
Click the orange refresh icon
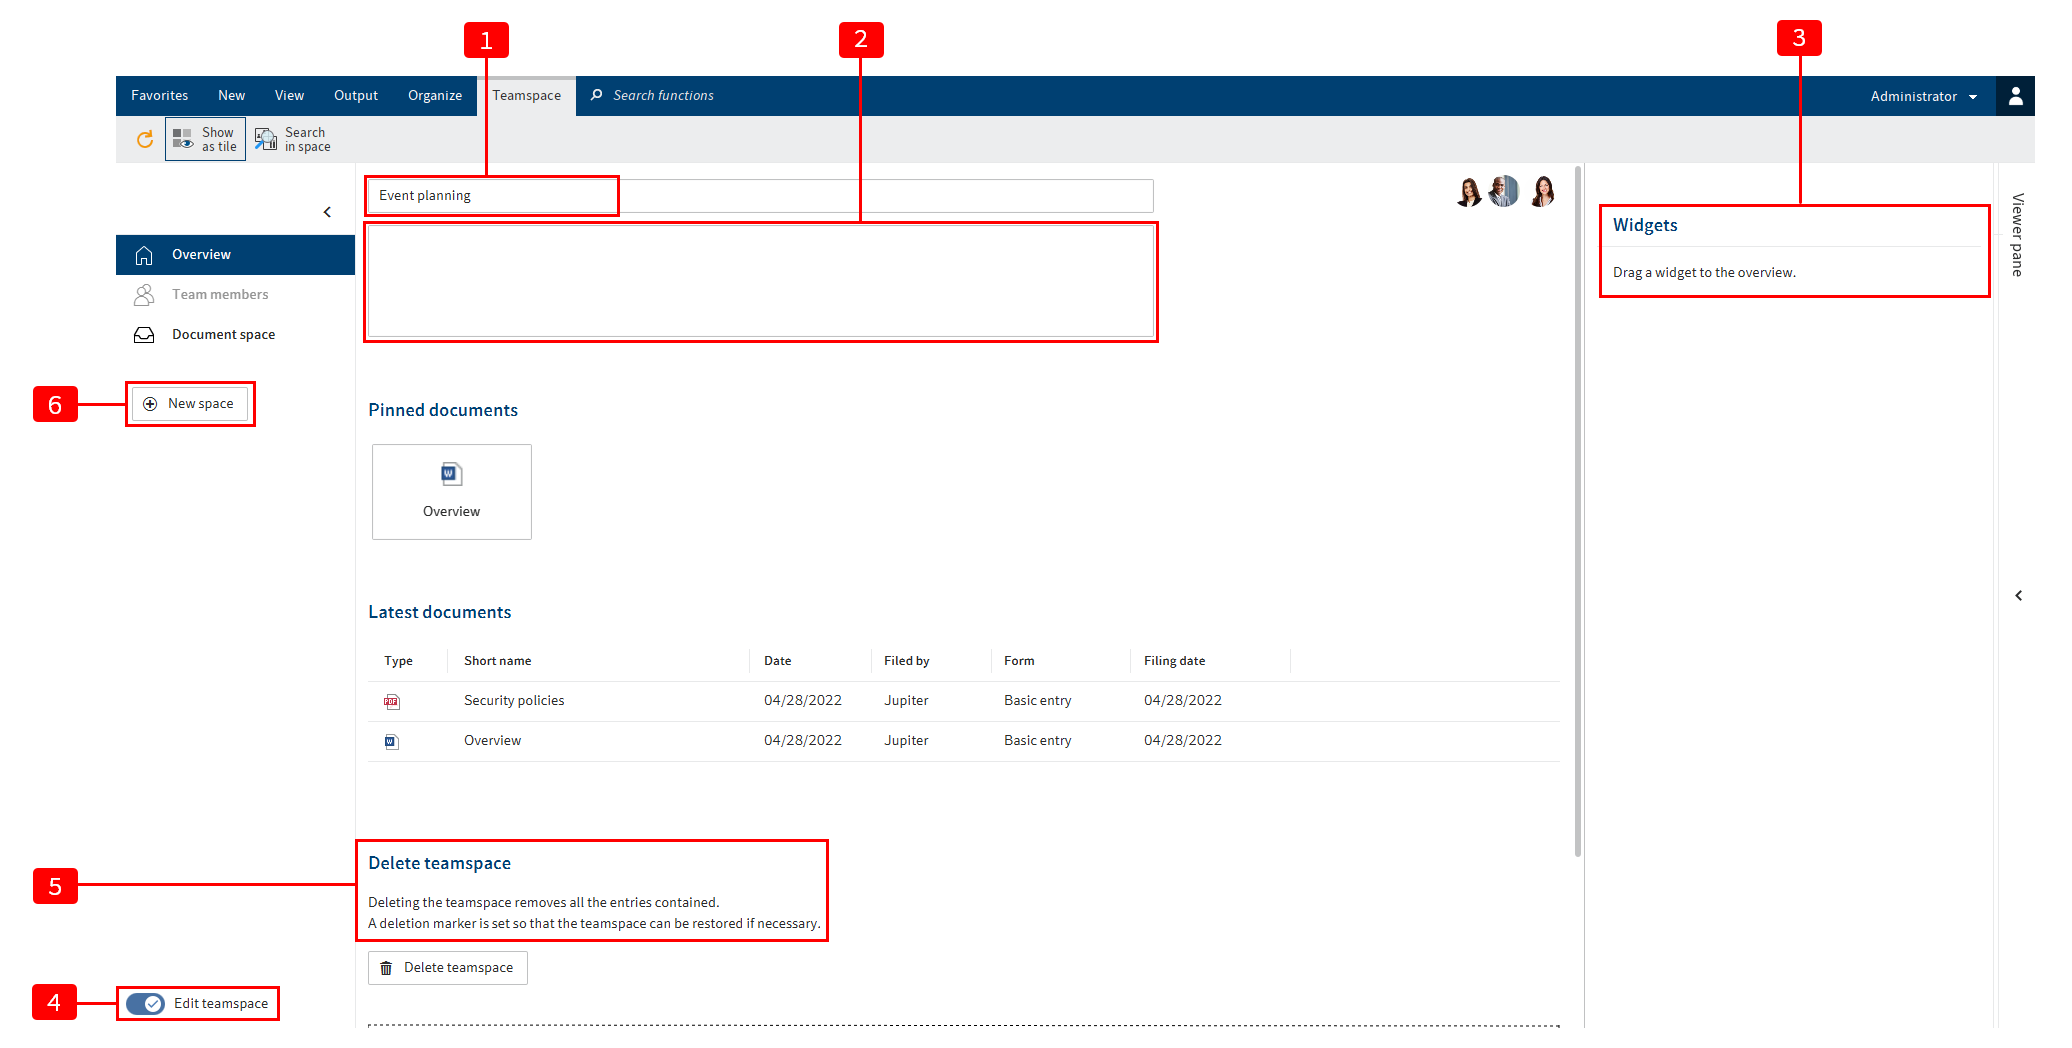pyautogui.click(x=145, y=139)
